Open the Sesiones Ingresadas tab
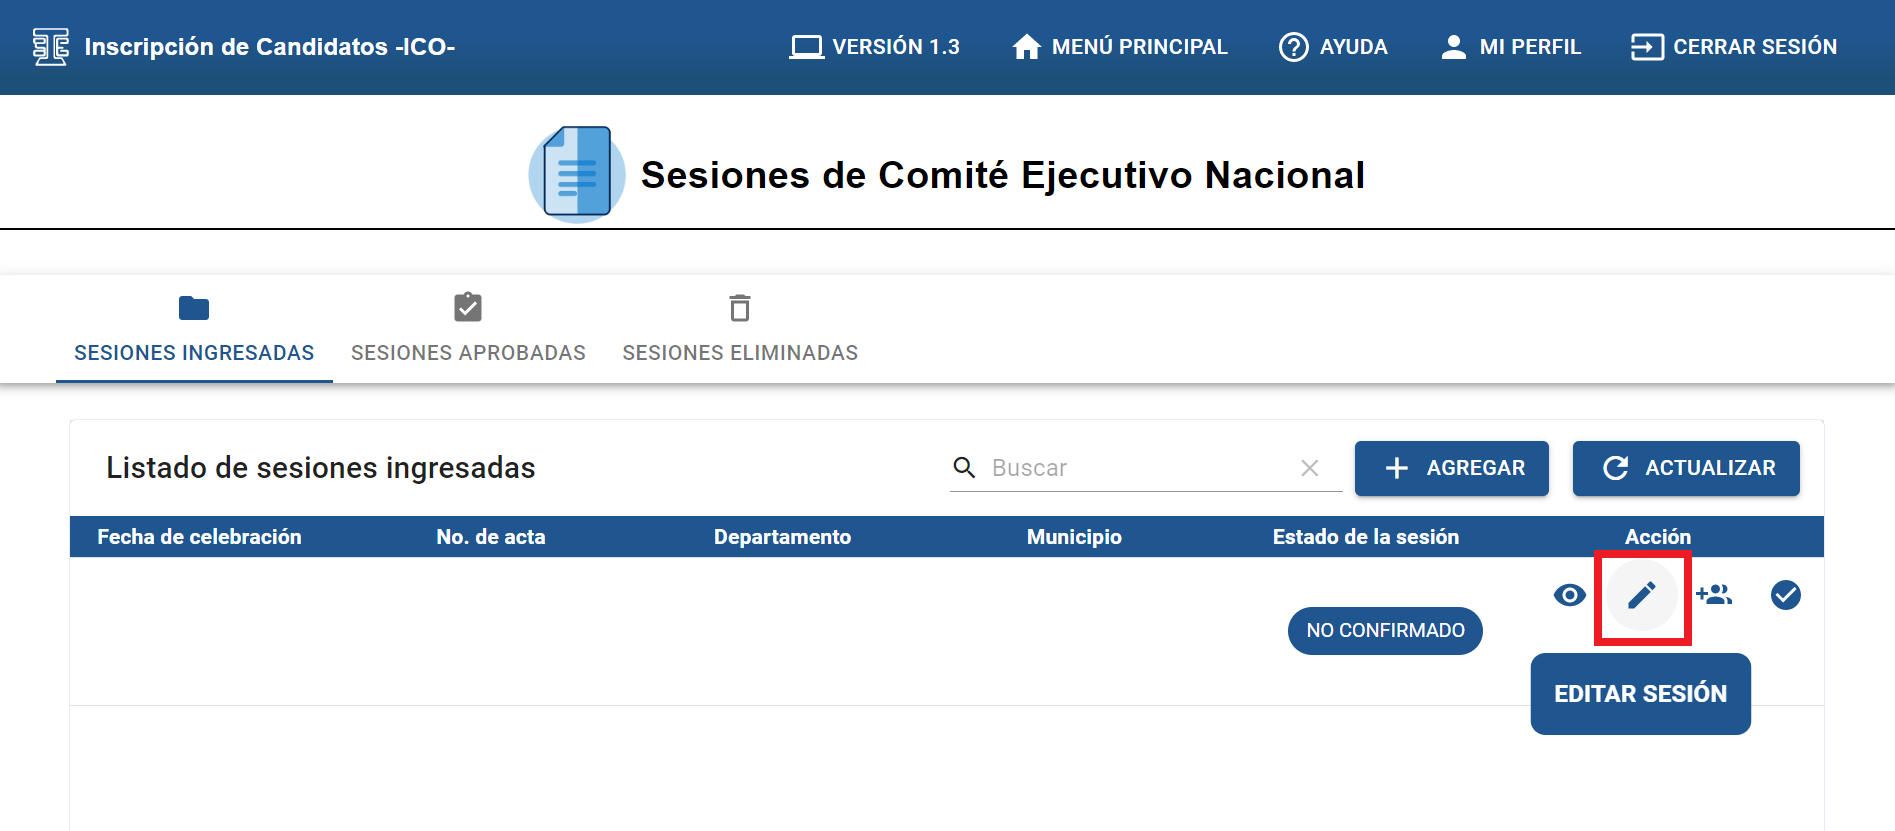The width and height of the screenshot is (1895, 831). [x=194, y=330]
